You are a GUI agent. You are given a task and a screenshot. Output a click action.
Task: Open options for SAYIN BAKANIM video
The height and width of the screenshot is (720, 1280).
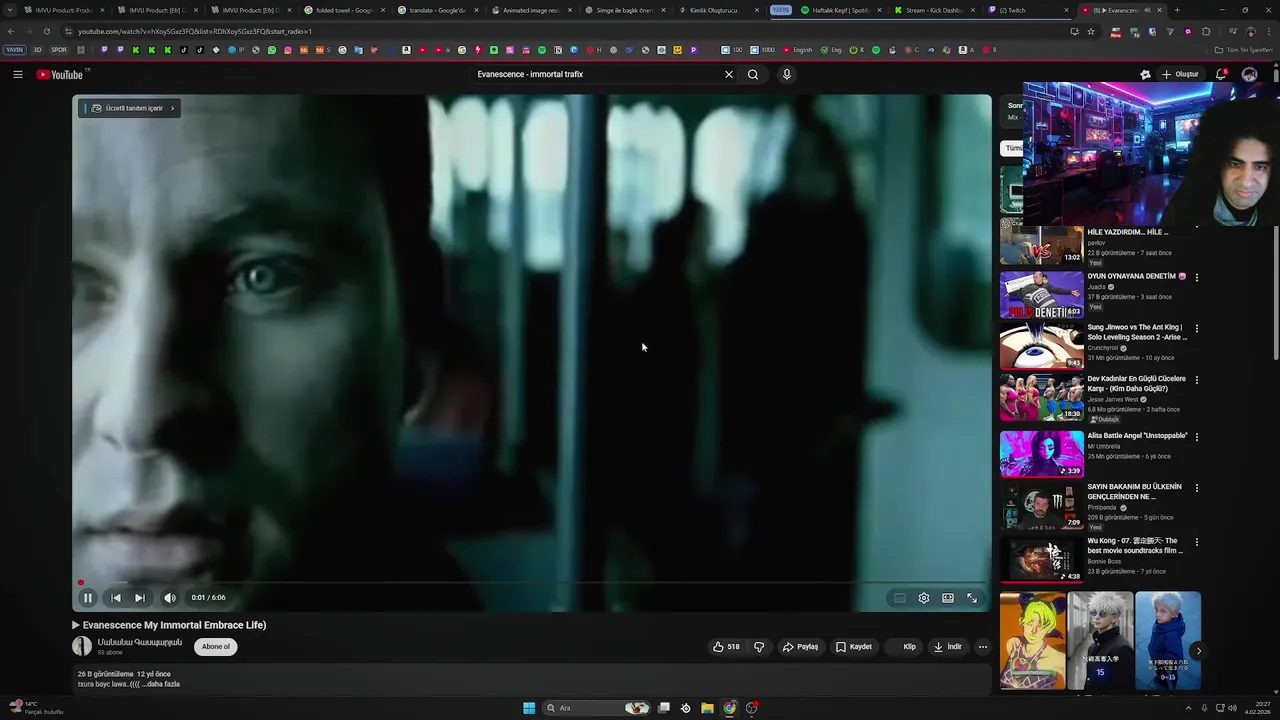tap(1197, 488)
